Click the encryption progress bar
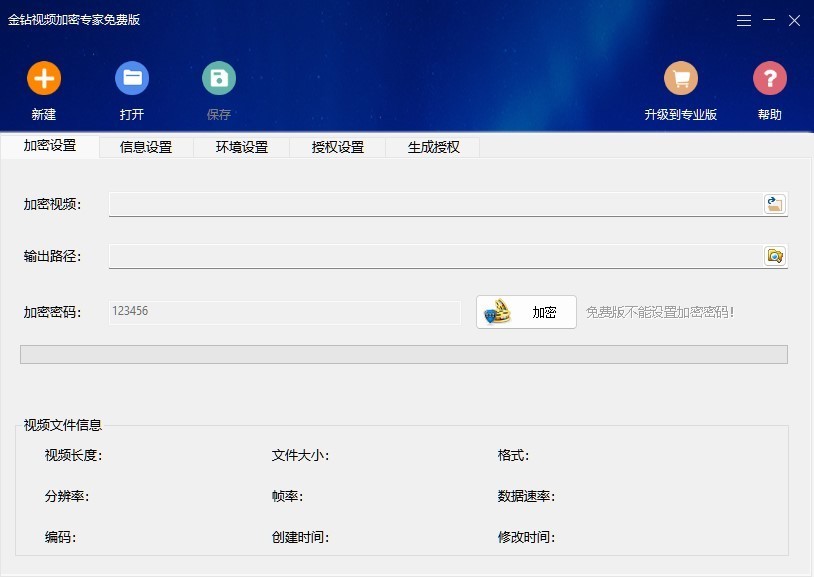 tap(404, 354)
